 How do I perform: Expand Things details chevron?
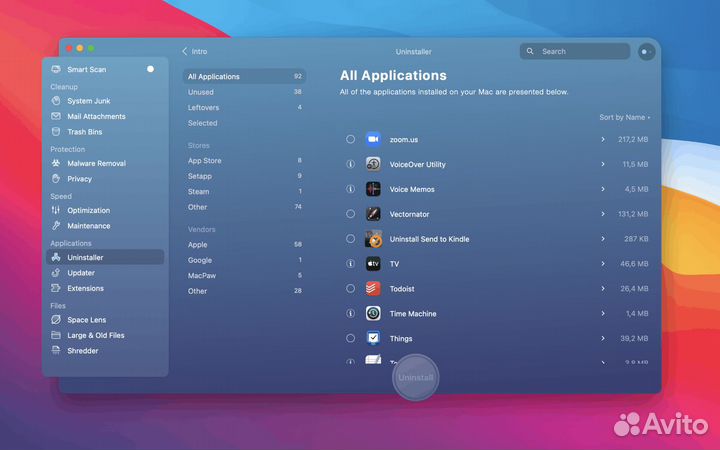click(603, 338)
